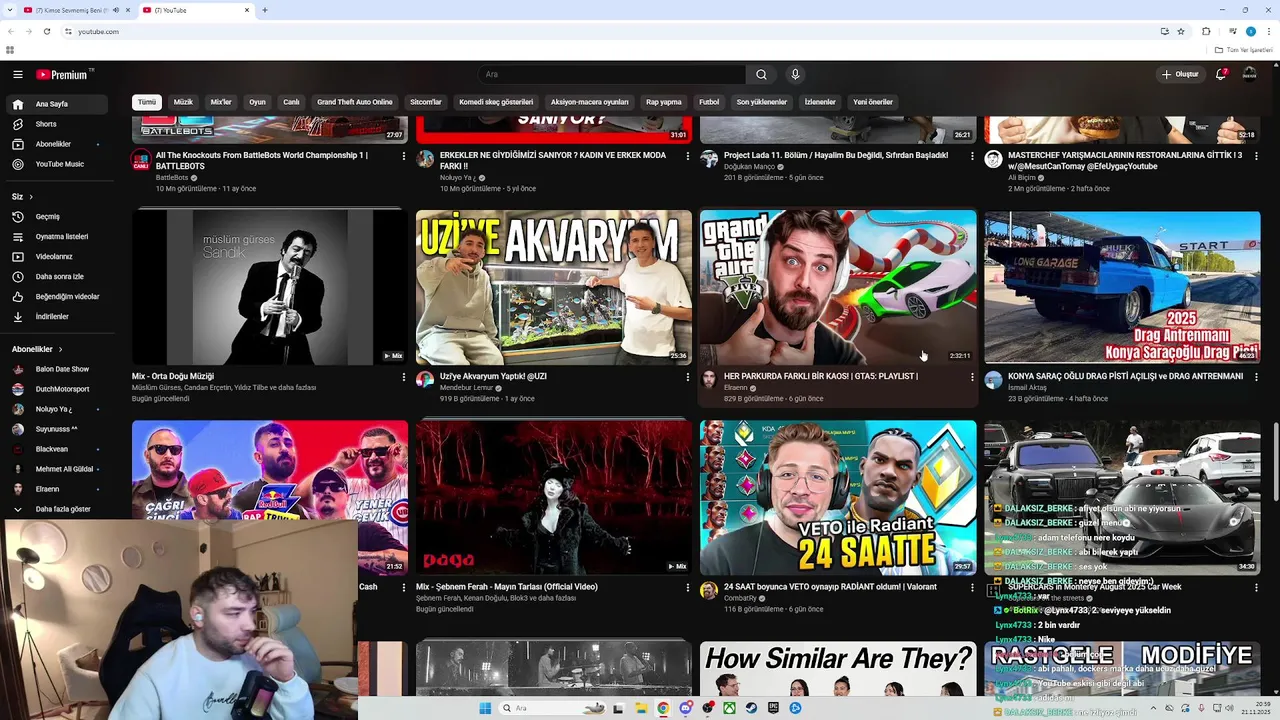The height and width of the screenshot is (720, 1280).
Task: Open the YouTube hamburger guide menu
Action: [18, 74]
